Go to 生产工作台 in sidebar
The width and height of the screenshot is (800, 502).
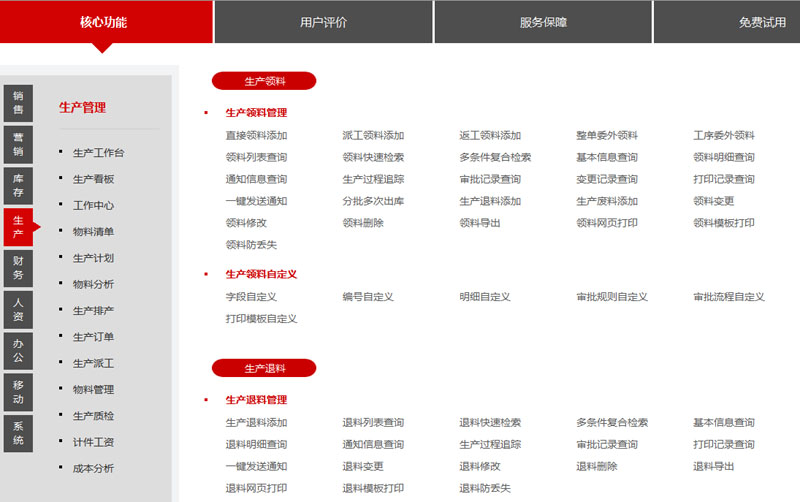pos(99,153)
